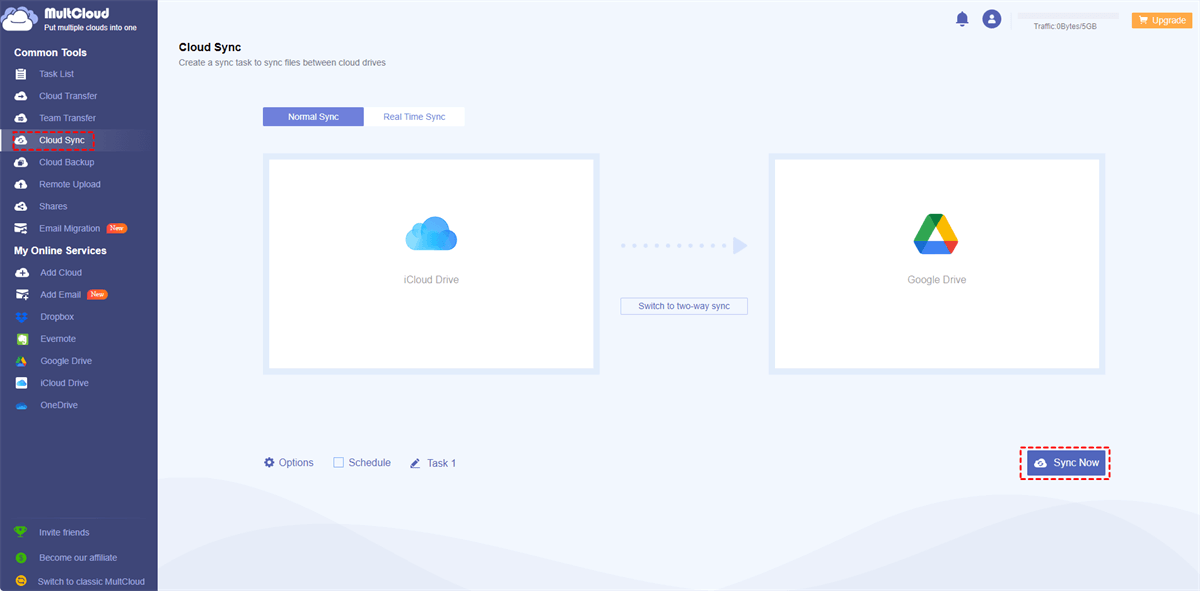This screenshot has width=1200, height=591.
Task: Select Evernote under My Online Services
Action: (x=58, y=339)
